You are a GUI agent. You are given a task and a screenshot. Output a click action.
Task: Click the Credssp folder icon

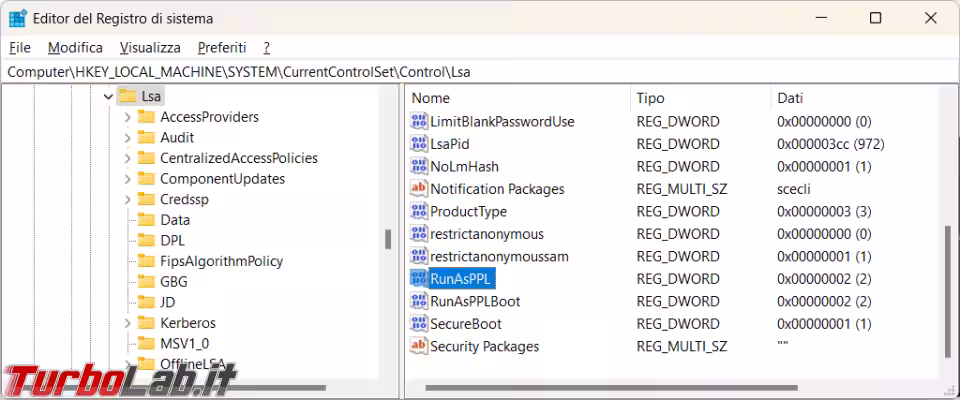[x=146, y=199]
